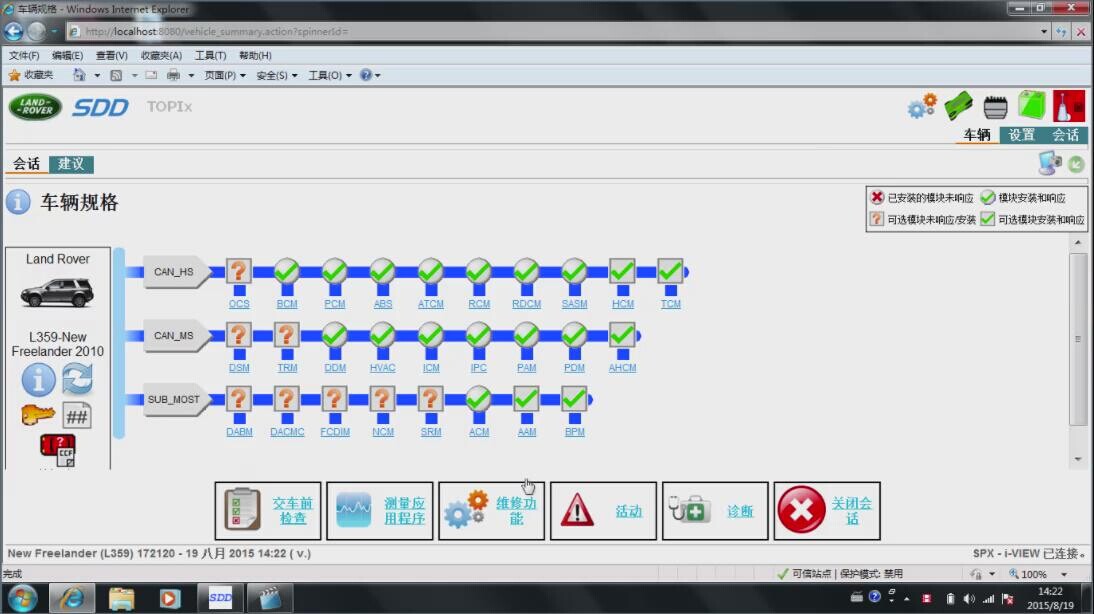Click the SDD taskbar icon
Viewport: 1094px width, 614px height.
[220, 598]
